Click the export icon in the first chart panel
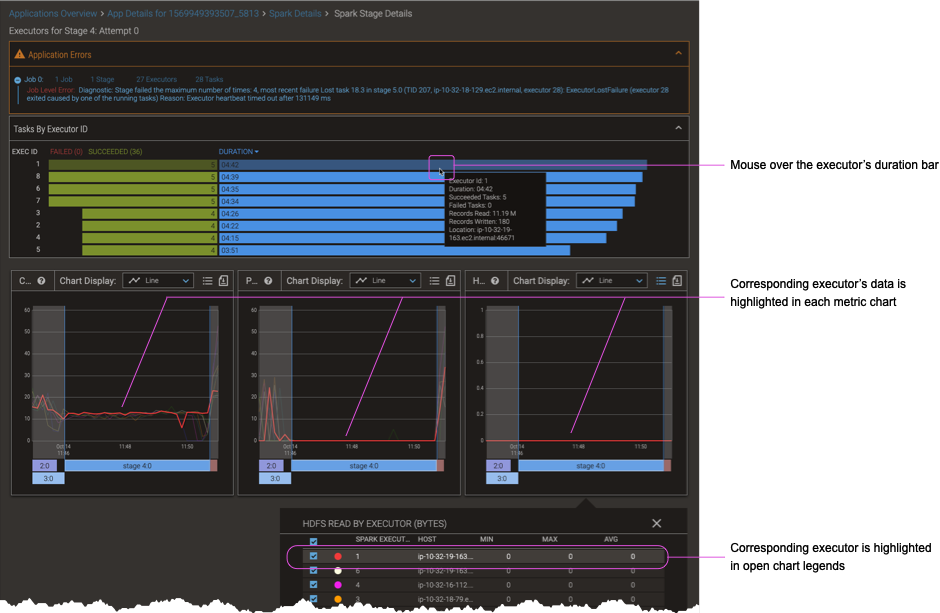 click(x=223, y=281)
